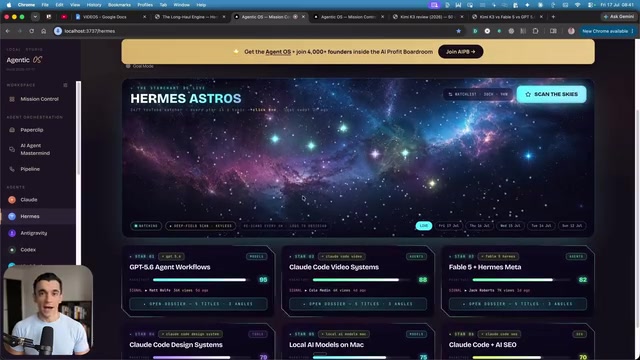Screen dimensions: 640x360
Task: Select the Claude agent icon
Action: coord(12,200)
